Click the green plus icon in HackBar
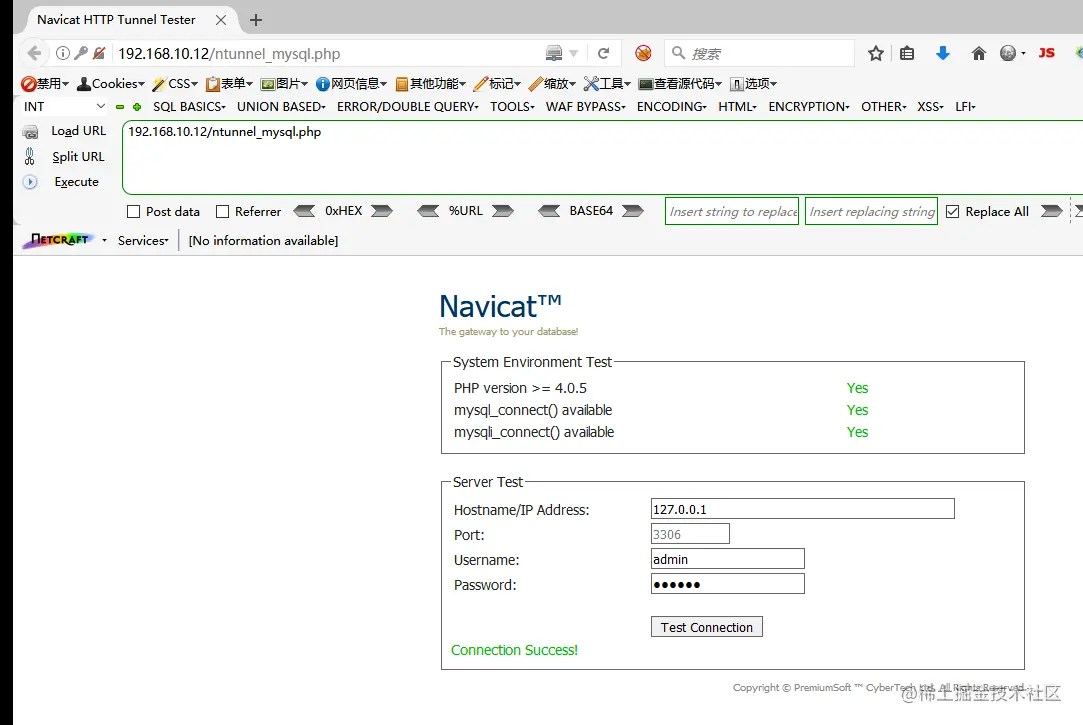Screen dimensions: 1083x725 (137, 107)
